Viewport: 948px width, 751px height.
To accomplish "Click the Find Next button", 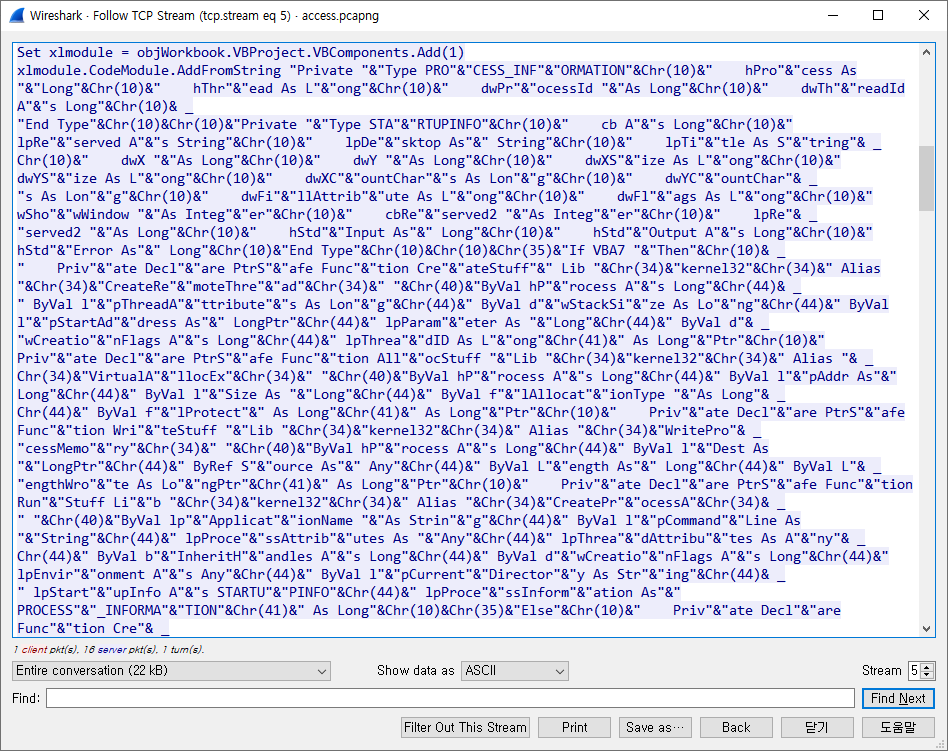I will coord(898,698).
